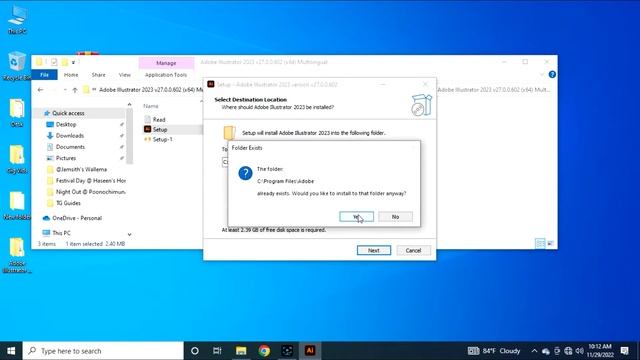Click navigation pane scroll-up arrow
Viewport: 640px width, 360px height.
point(129,104)
